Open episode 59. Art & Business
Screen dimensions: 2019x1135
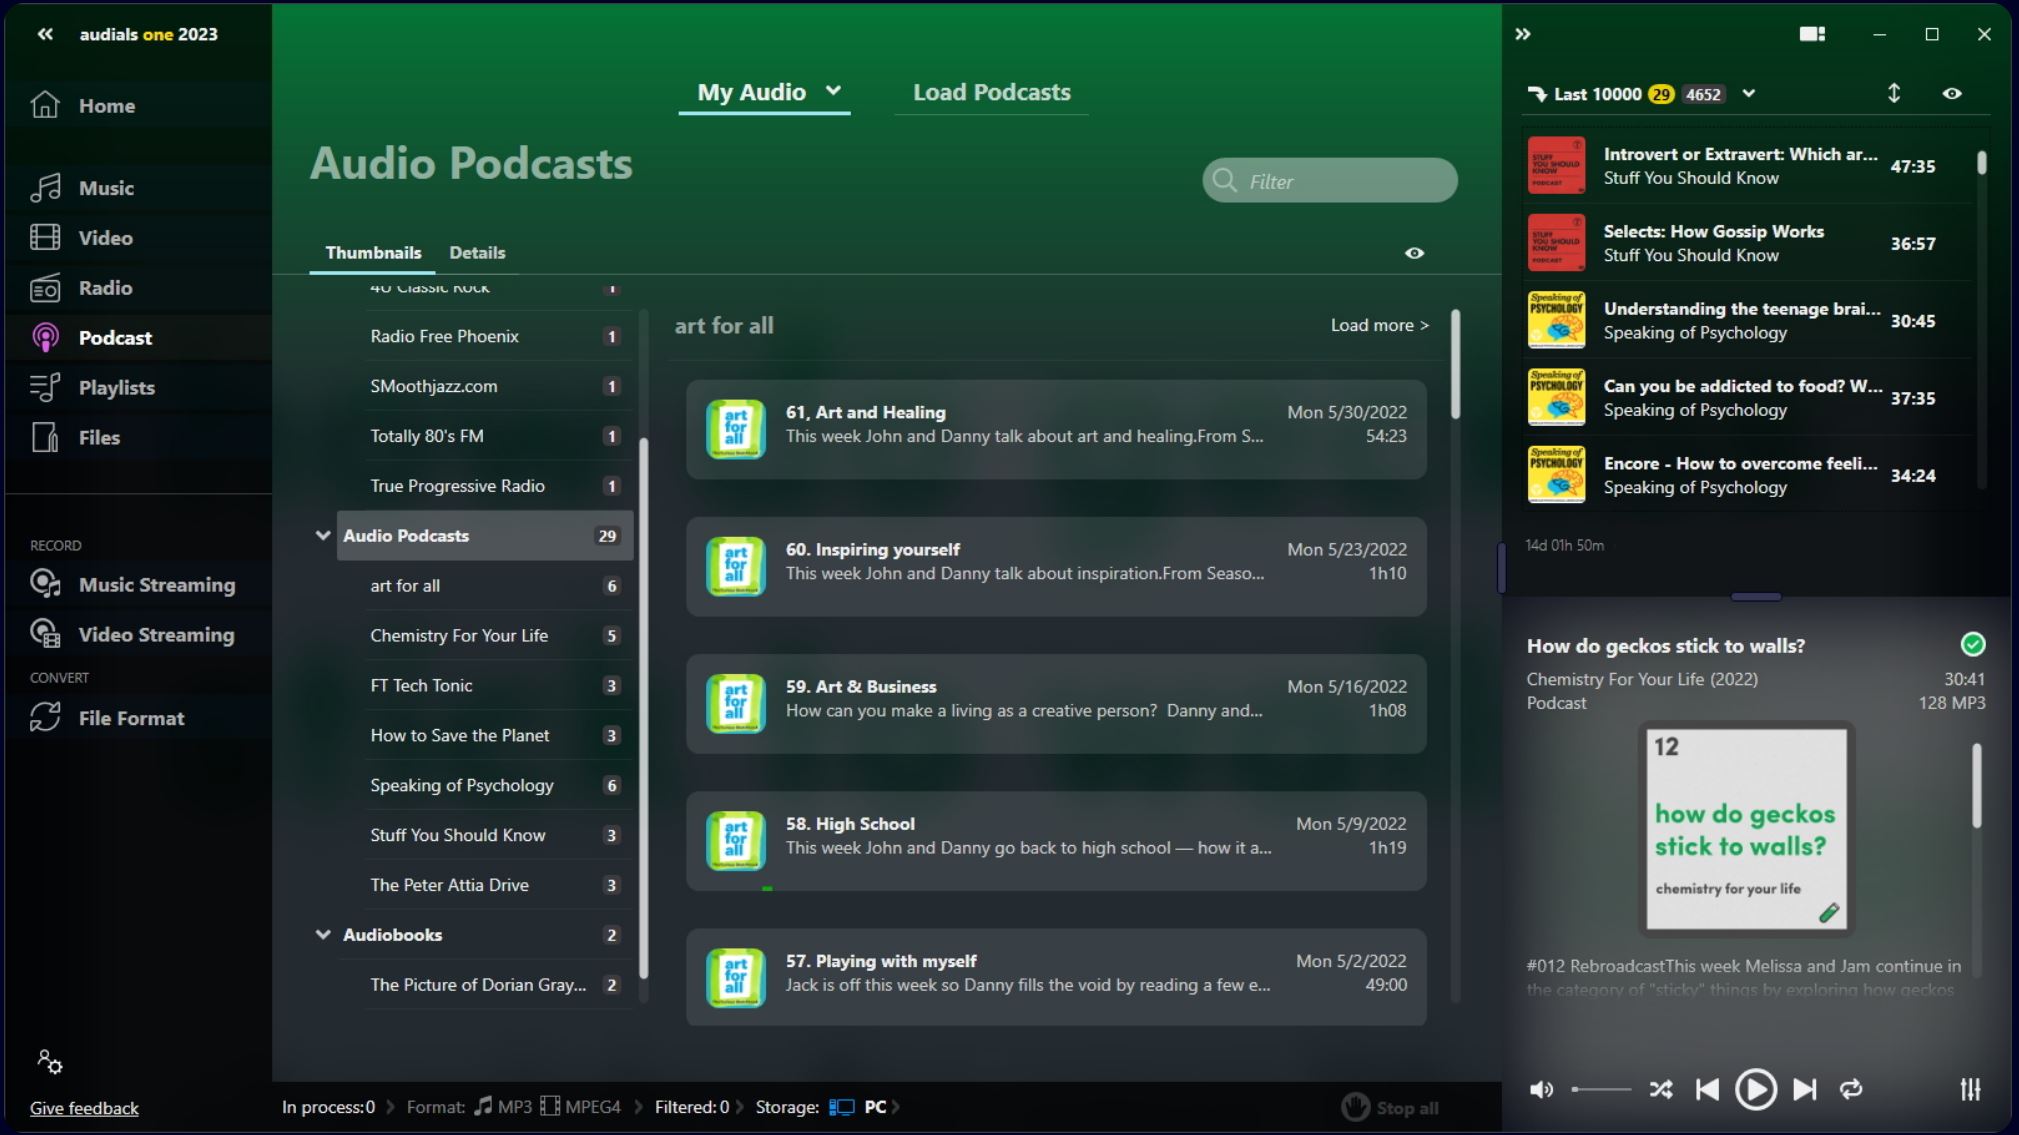[1056, 704]
